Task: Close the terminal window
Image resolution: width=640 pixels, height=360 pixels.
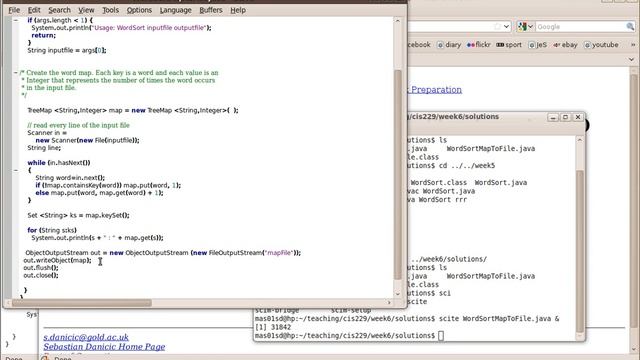Action: coord(578,118)
